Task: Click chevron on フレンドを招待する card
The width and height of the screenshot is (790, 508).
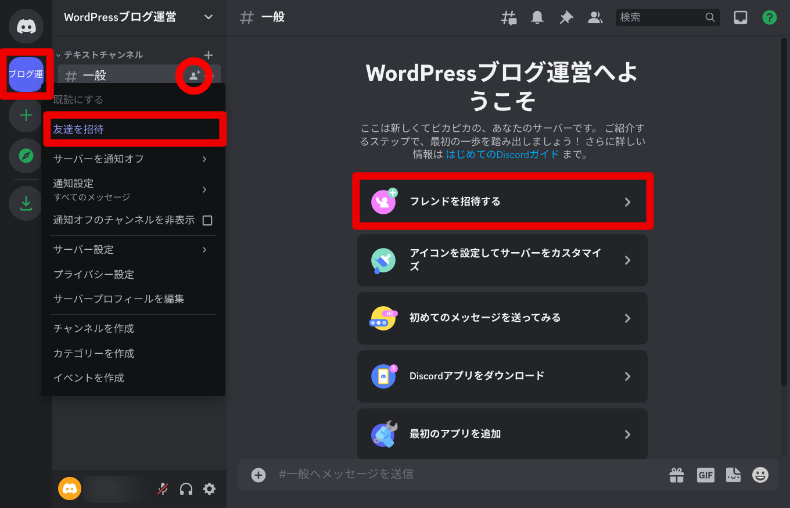Action: pos(627,202)
